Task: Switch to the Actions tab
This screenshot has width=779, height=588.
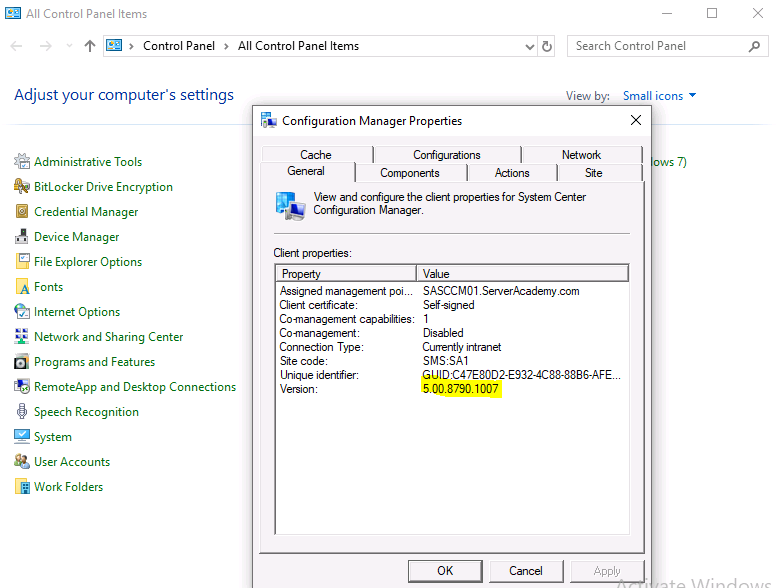Action: click(x=512, y=173)
